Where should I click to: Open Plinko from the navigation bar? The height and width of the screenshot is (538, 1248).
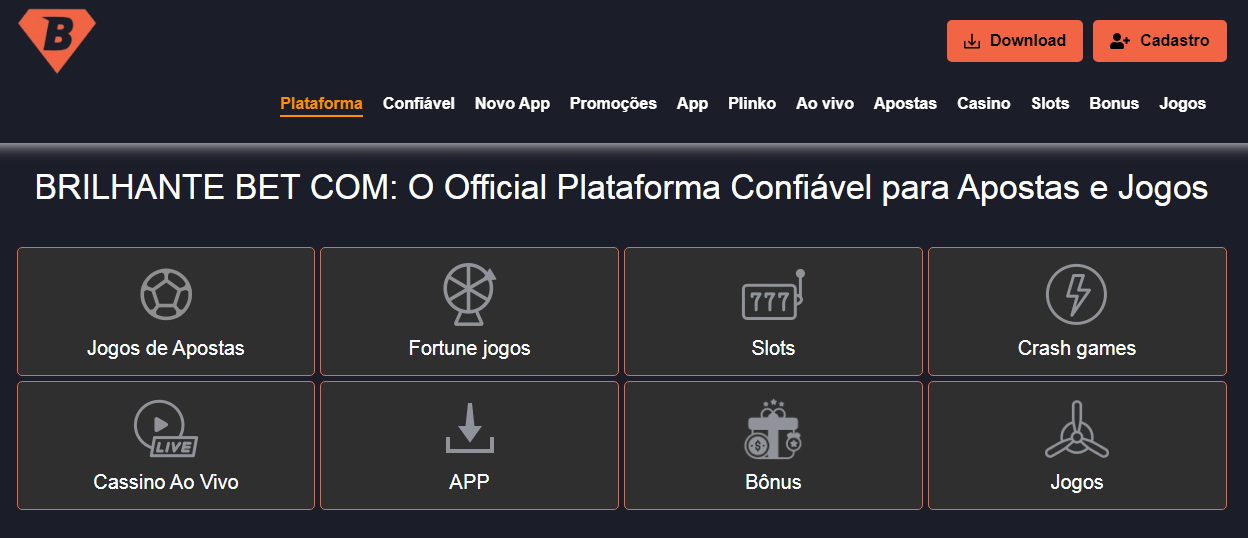tap(752, 104)
